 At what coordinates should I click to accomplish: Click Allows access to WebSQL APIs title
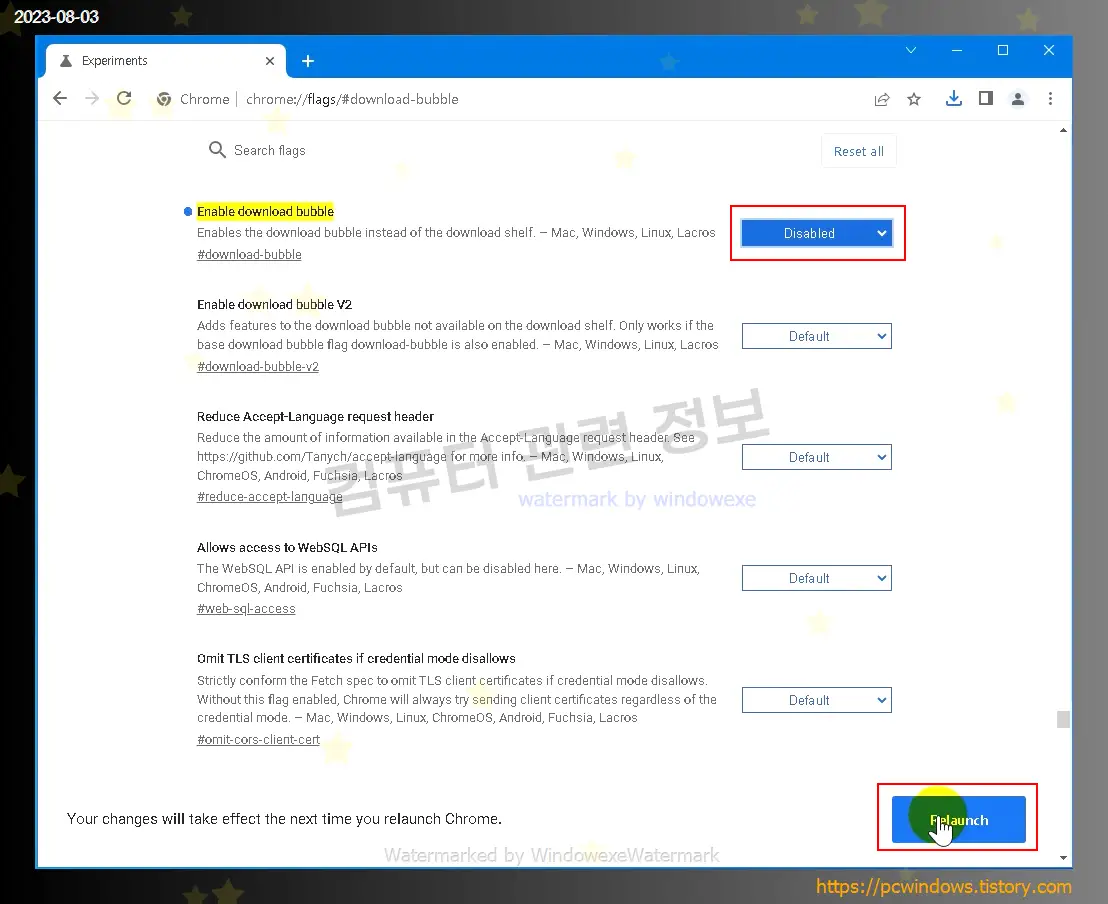point(287,547)
